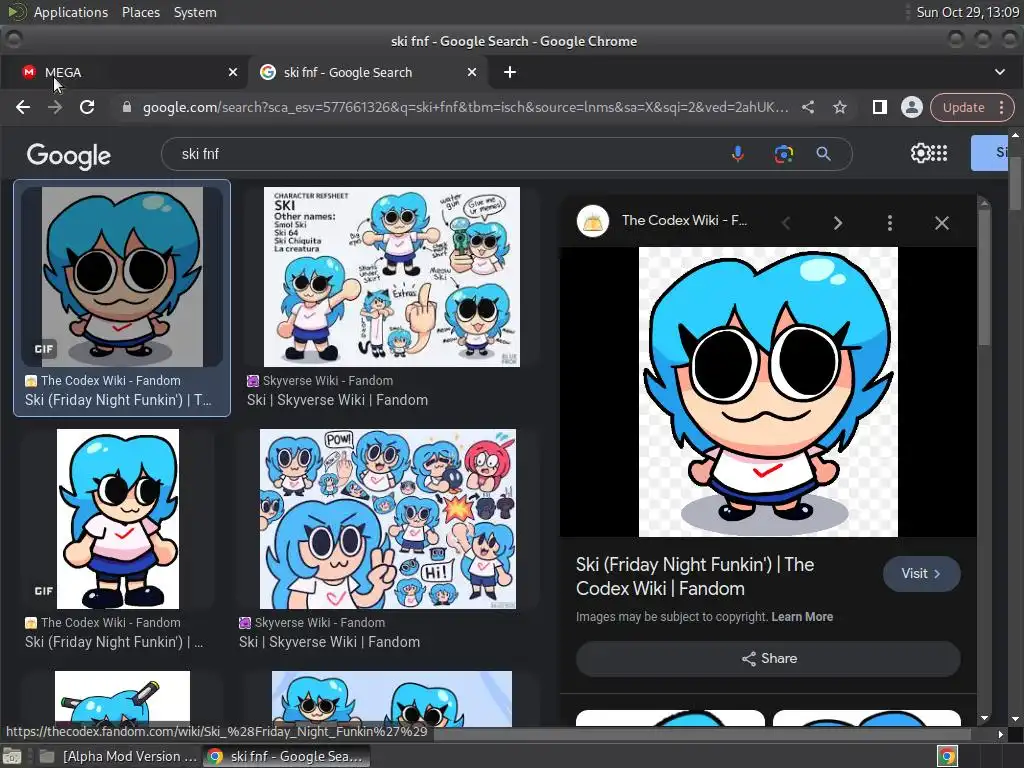The width and height of the screenshot is (1024, 768).
Task: Click Chrome icon in system tray
Action: [947, 756]
